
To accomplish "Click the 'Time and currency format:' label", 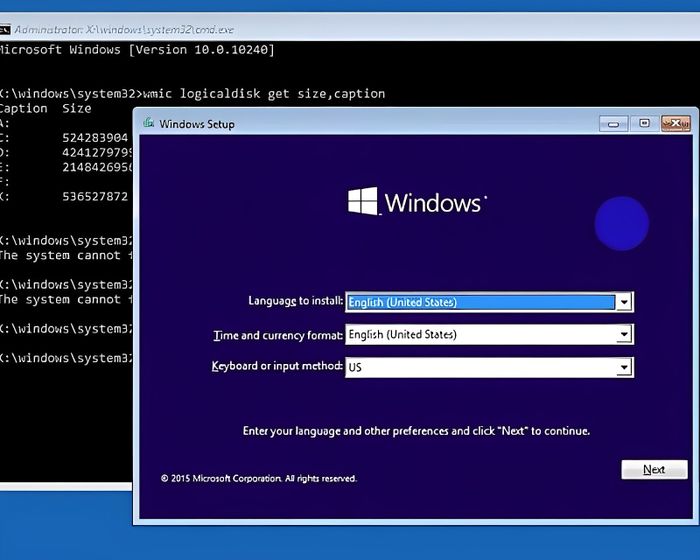I will (278, 335).
